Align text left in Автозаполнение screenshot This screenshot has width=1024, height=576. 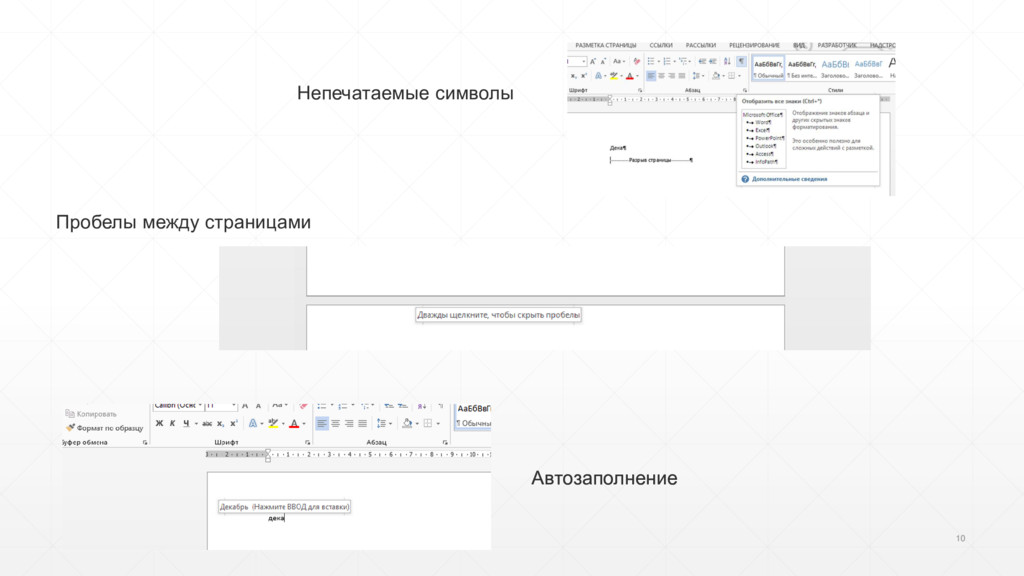pos(322,424)
